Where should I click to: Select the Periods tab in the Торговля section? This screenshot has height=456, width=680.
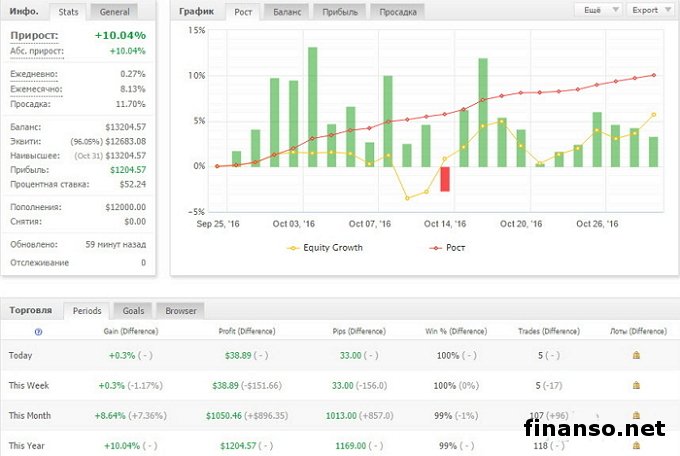point(86,310)
